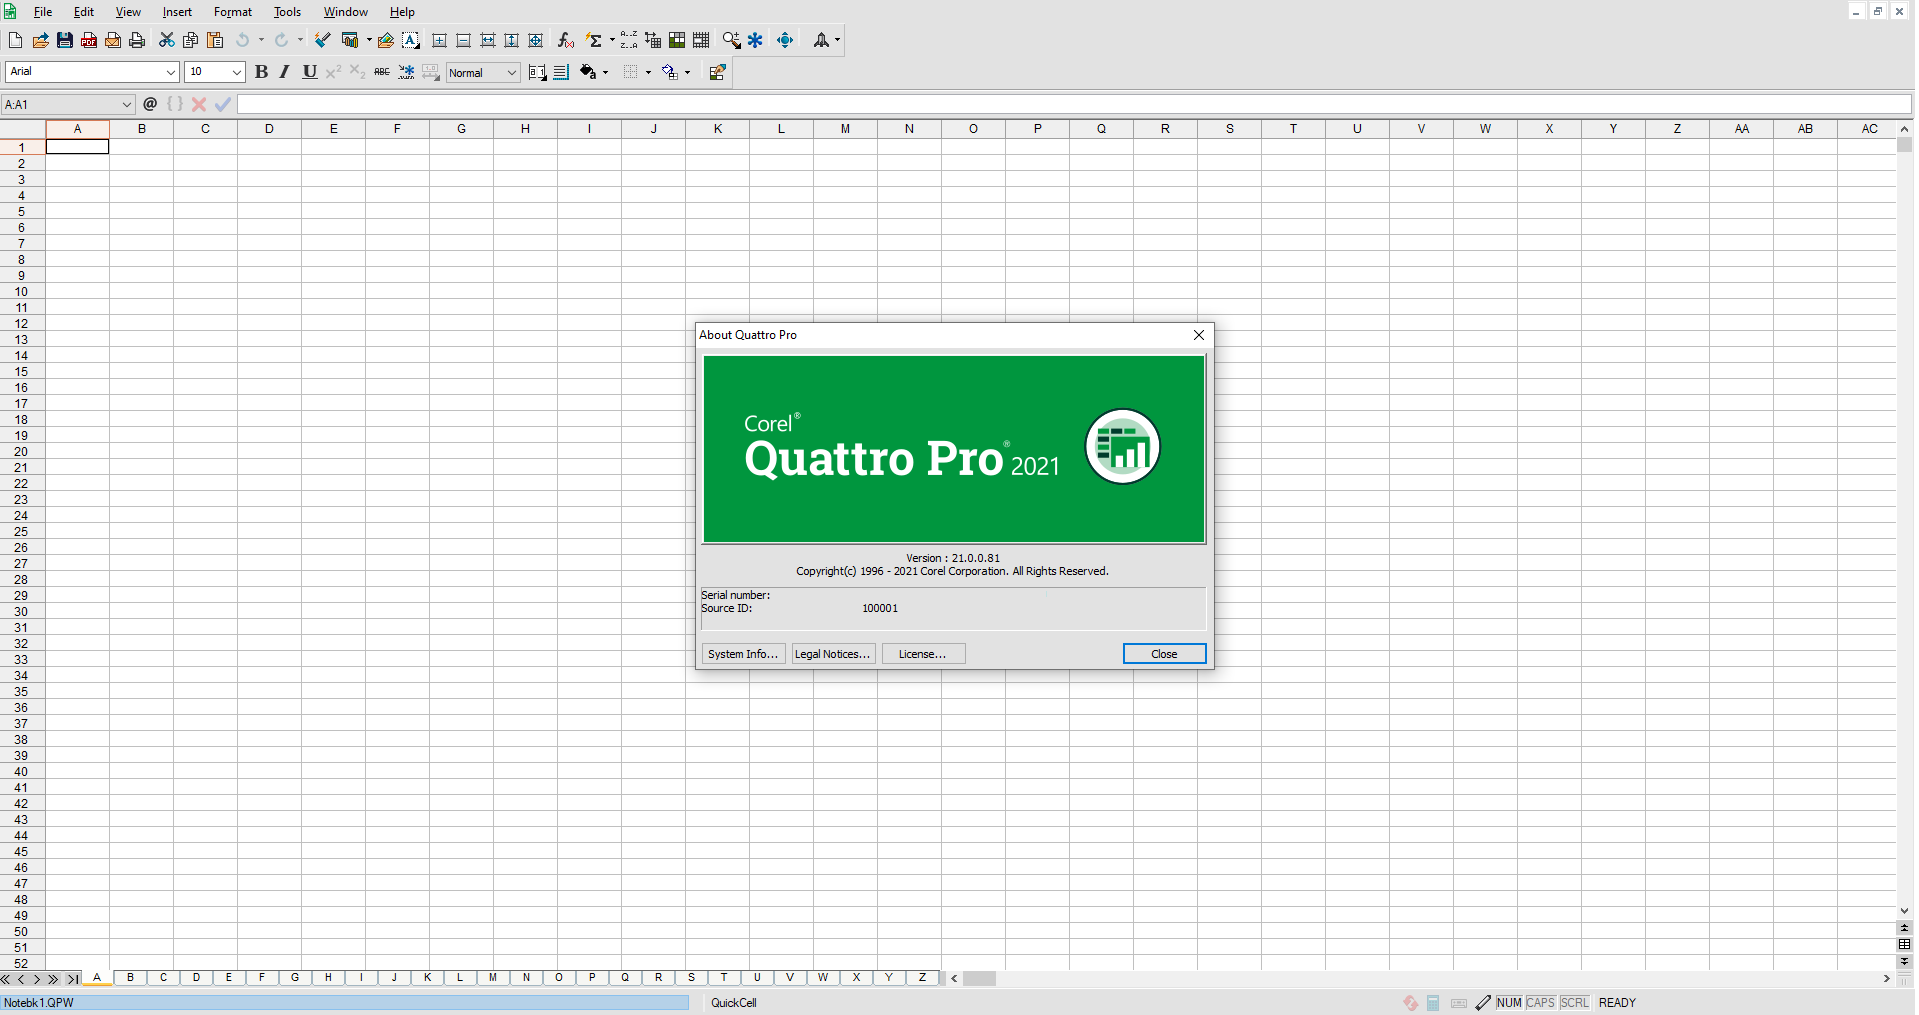Close the About Quattro Pro dialog with X
The image size is (1919, 1015).
tap(1198, 335)
